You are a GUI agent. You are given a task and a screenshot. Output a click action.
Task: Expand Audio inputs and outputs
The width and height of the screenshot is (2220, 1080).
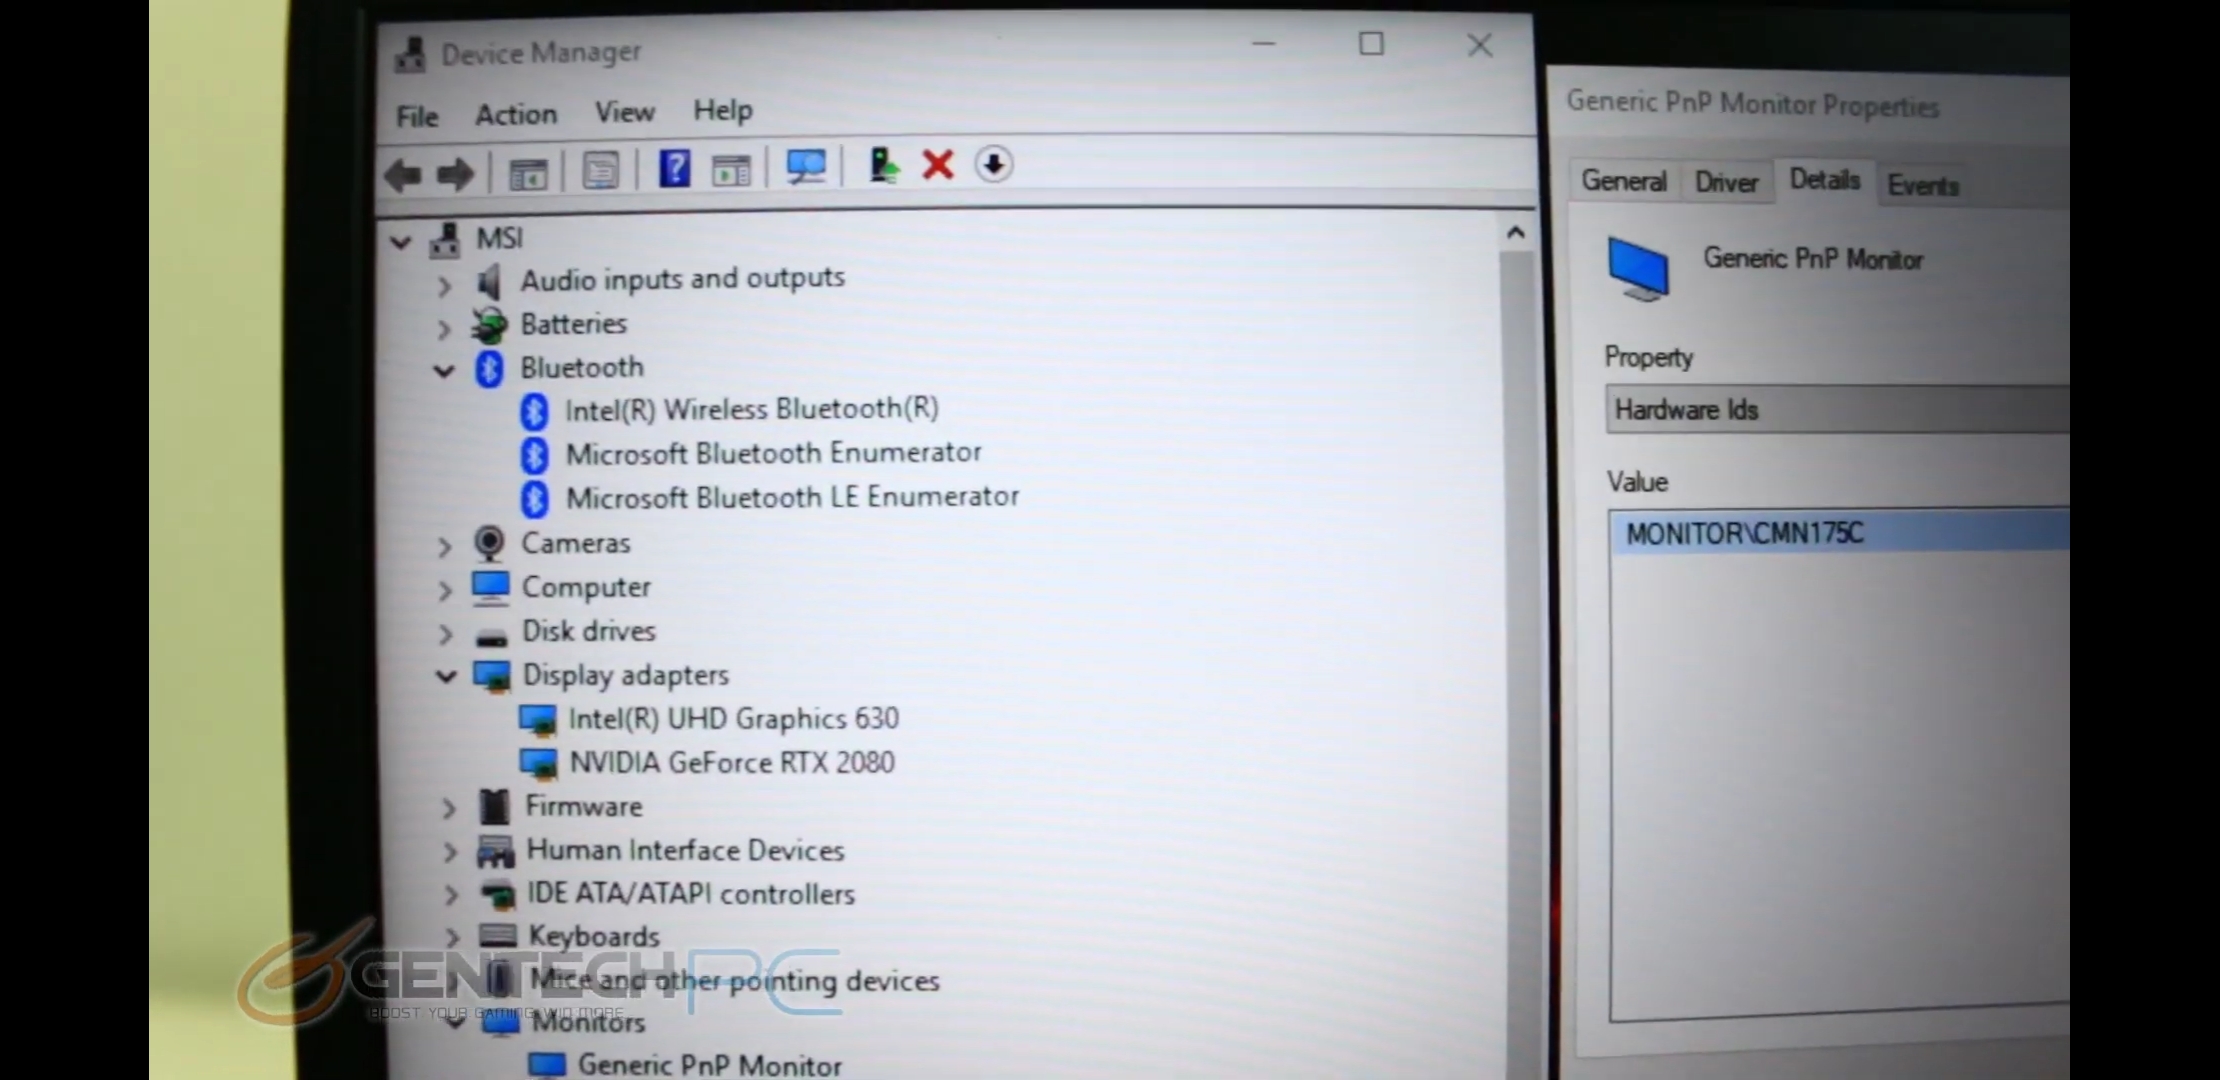pyautogui.click(x=444, y=286)
